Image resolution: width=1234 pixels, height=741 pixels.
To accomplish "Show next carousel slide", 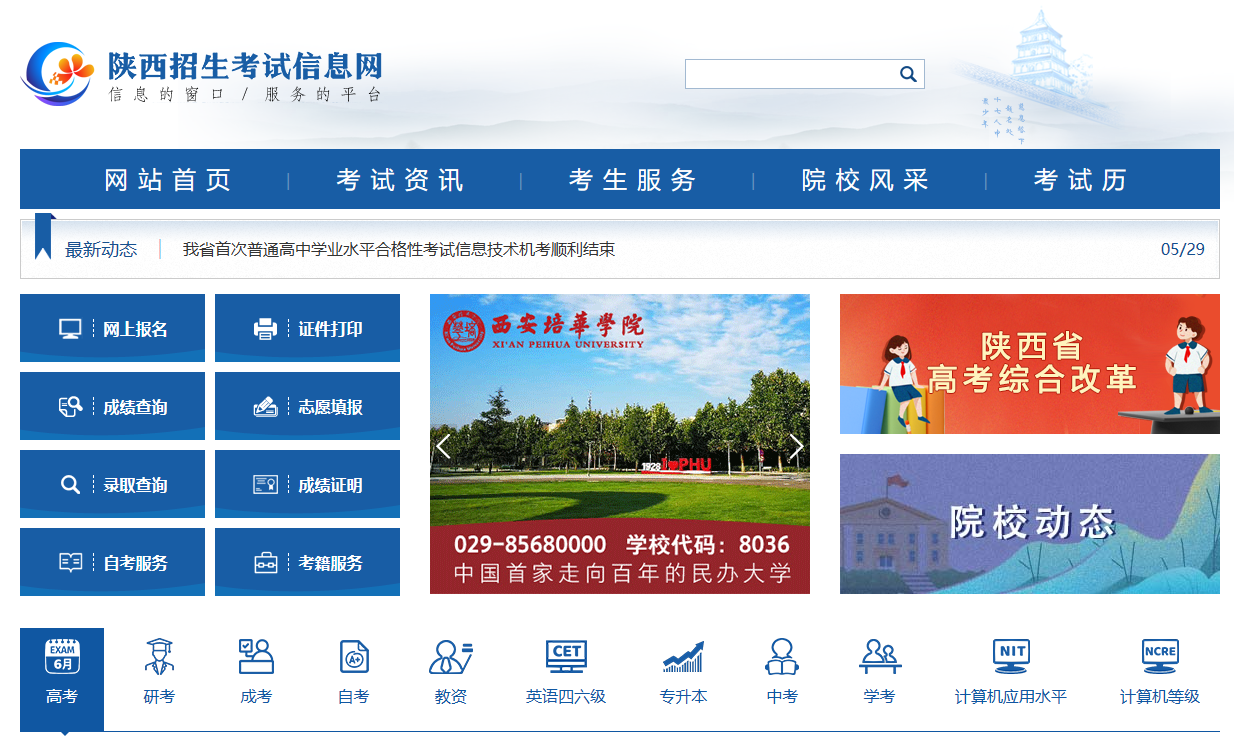I will [x=796, y=447].
